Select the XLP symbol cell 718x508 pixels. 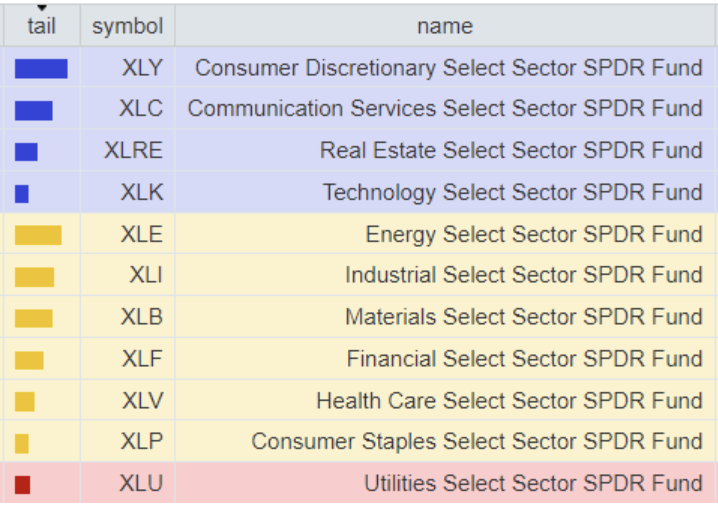click(x=127, y=441)
